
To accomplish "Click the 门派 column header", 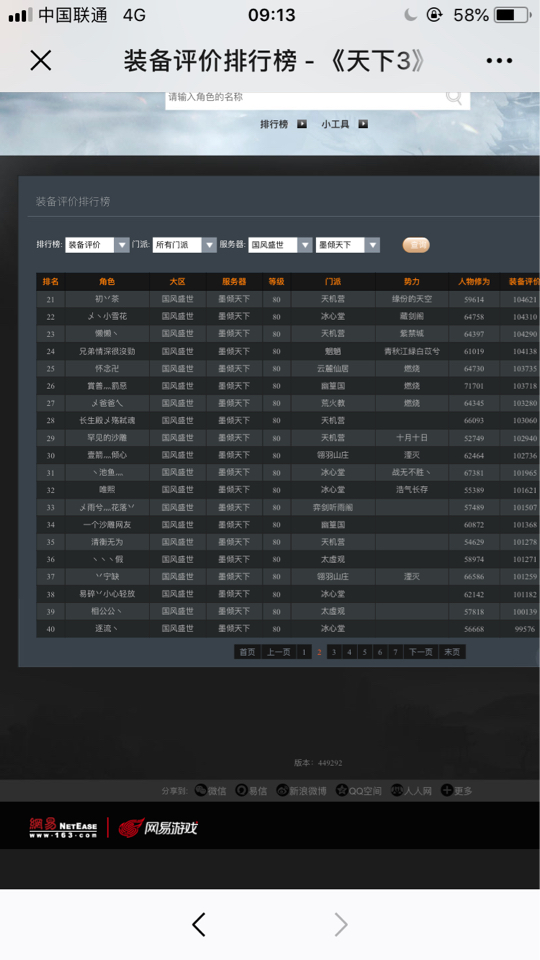I will click(333, 282).
